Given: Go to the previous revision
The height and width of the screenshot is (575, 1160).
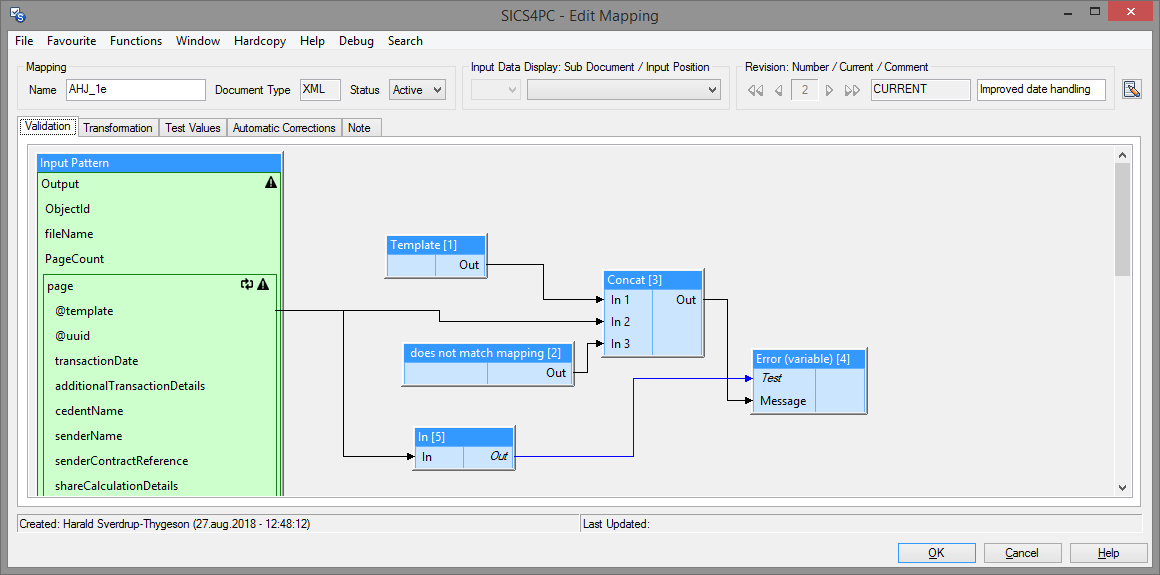Looking at the screenshot, I should 778,90.
